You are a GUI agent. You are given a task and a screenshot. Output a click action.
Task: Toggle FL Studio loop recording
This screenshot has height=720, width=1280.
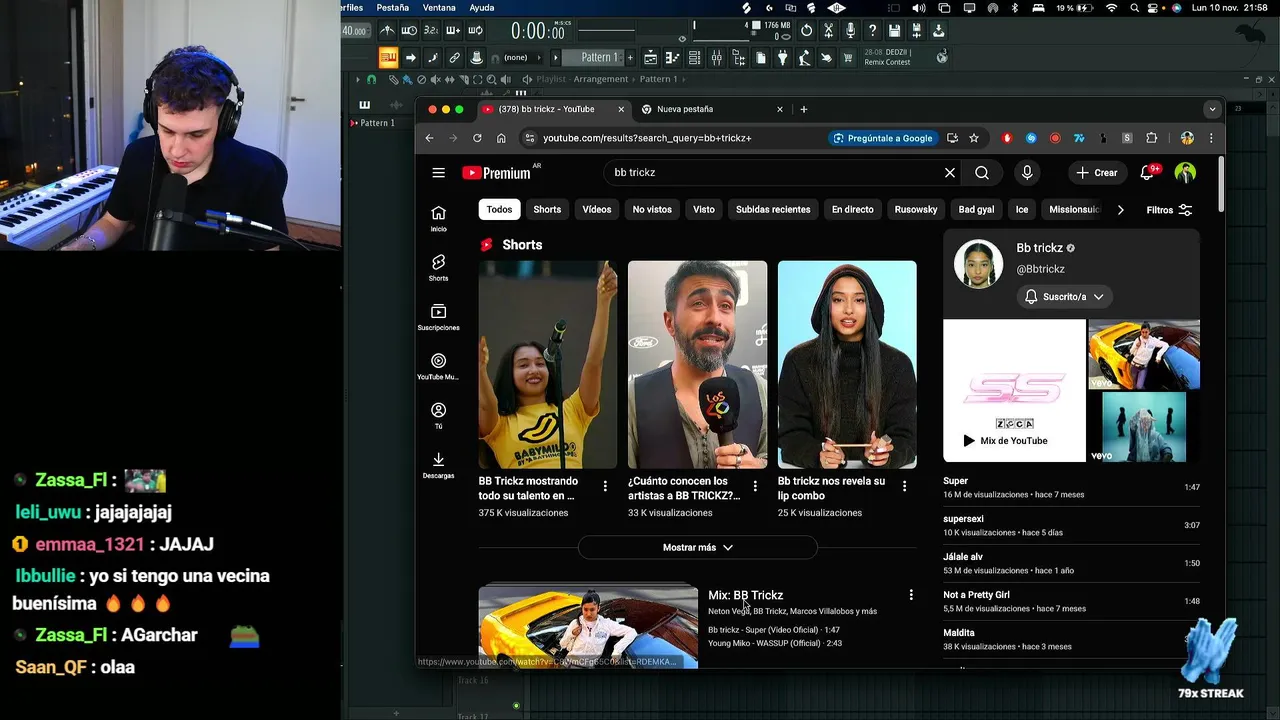pyautogui.click(x=475, y=30)
